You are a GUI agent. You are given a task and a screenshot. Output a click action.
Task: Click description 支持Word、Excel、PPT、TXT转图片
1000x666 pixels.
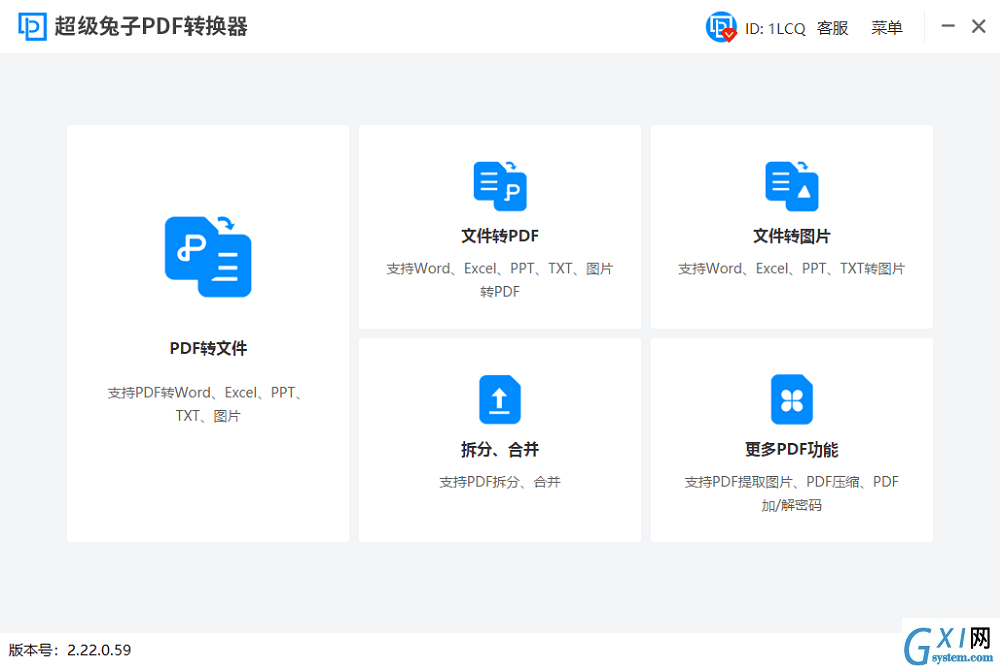791,269
